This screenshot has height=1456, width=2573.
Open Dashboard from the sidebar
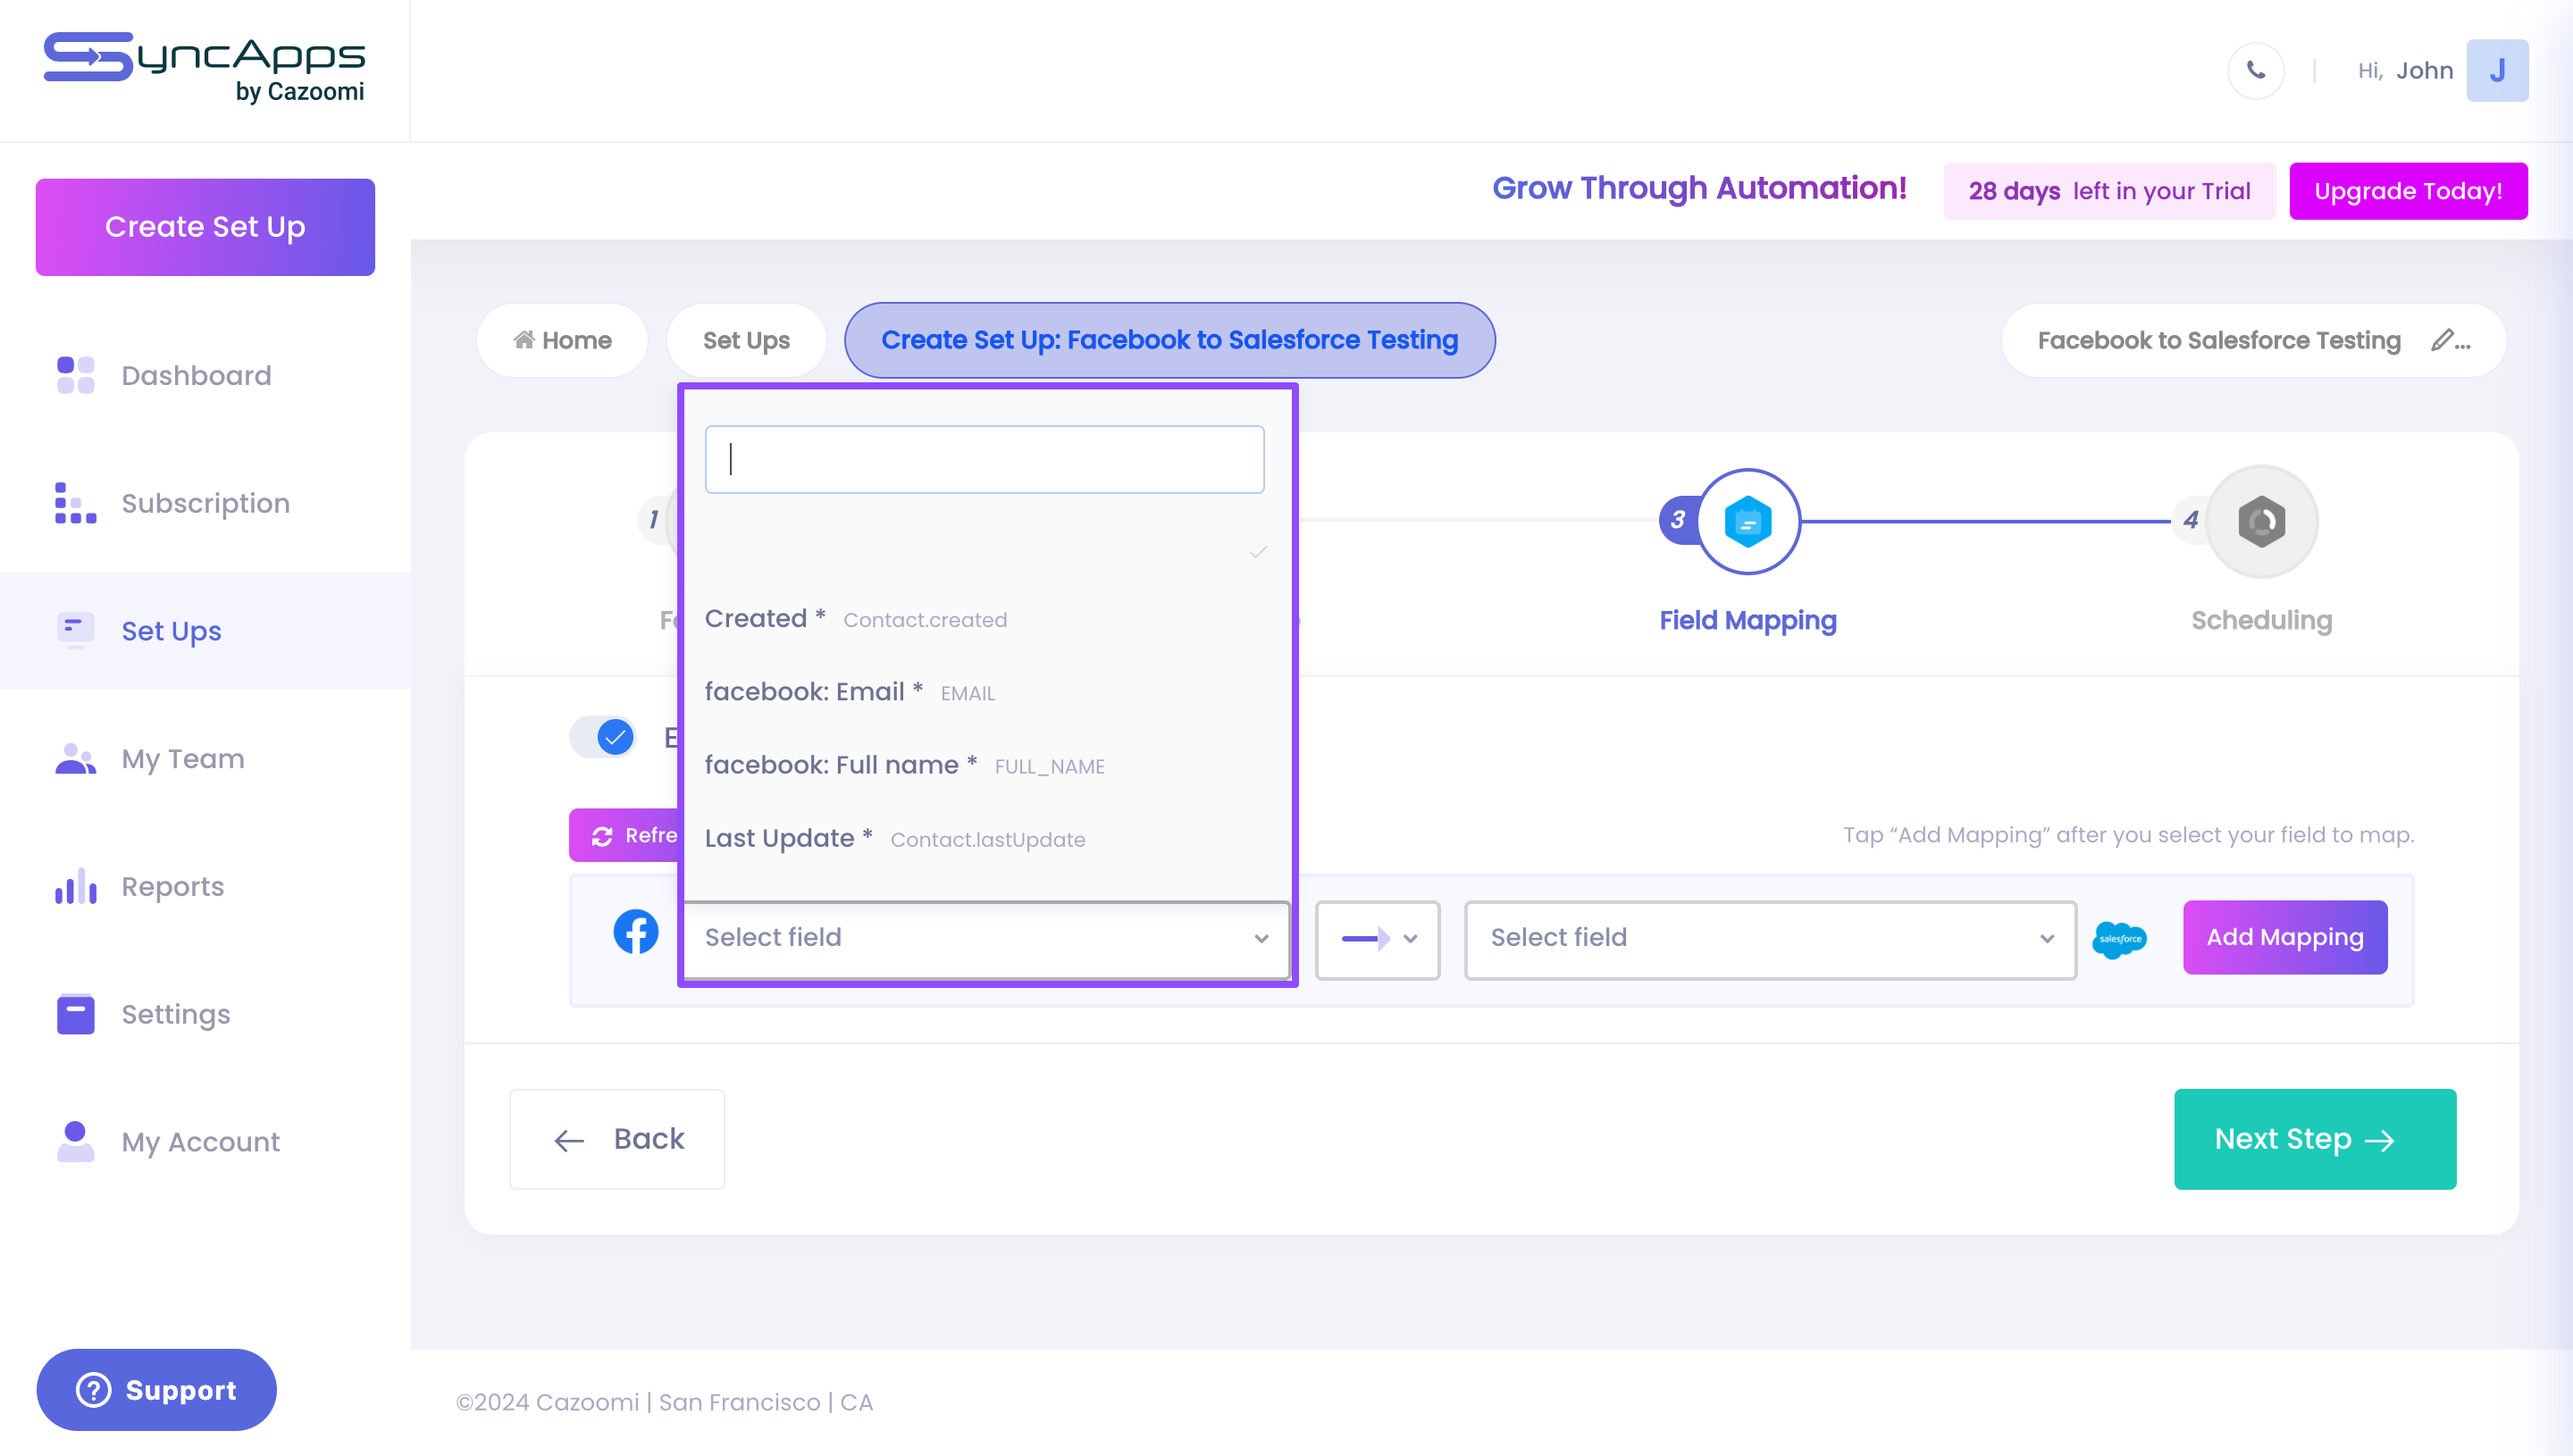pyautogui.click(x=195, y=375)
